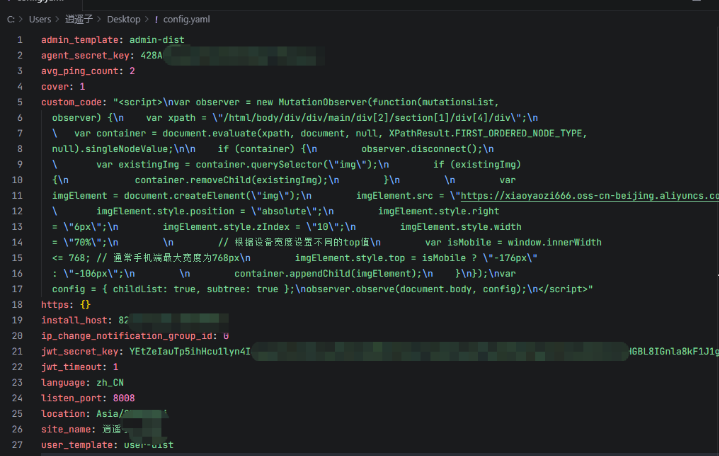Click container.appendChild(imgElement) text
The image size is (719, 456).
[x=326, y=274]
